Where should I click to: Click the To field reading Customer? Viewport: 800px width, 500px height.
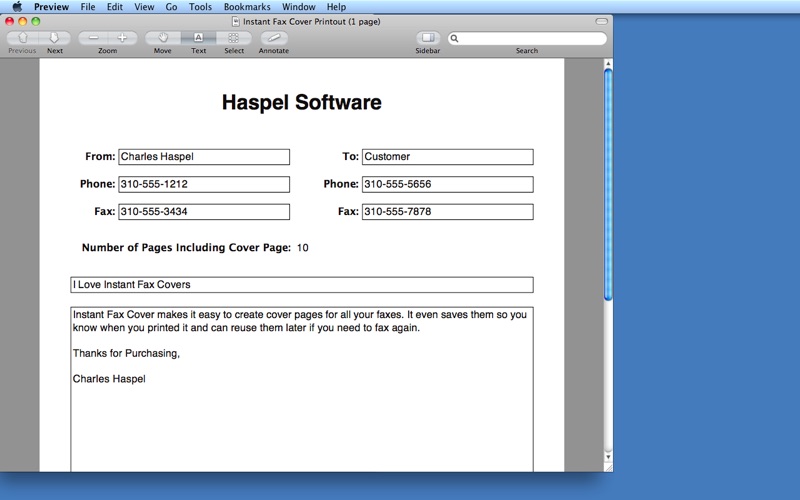(x=448, y=157)
